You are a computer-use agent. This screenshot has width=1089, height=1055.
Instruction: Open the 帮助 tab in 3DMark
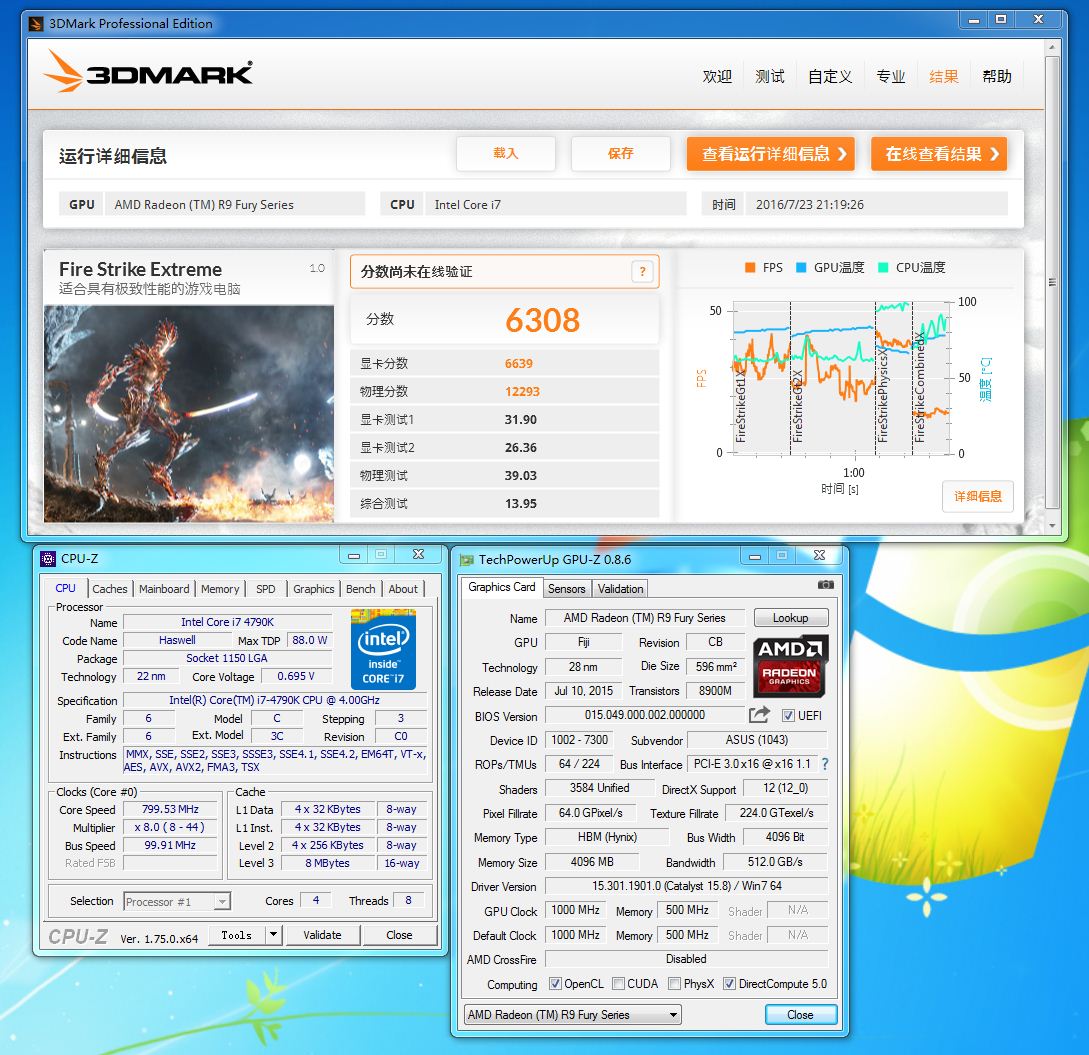coord(996,76)
